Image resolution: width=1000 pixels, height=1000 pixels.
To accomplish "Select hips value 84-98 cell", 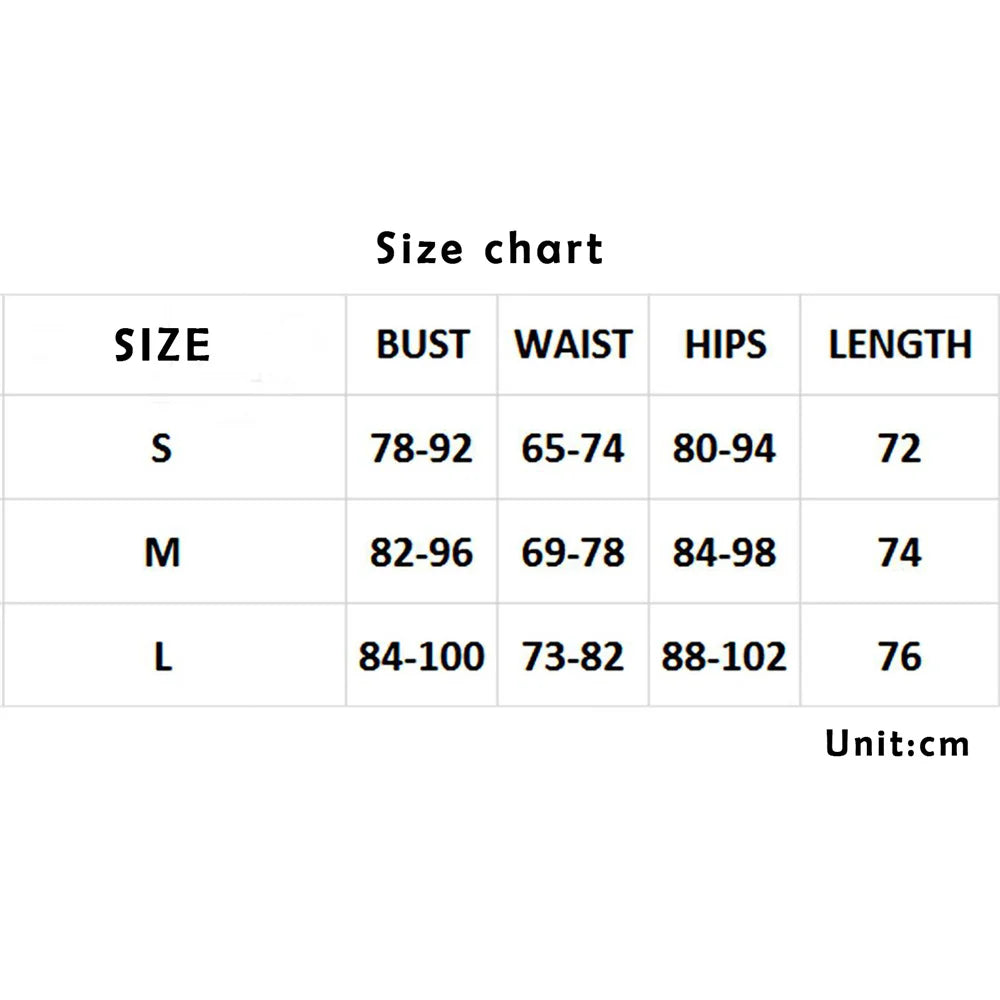I will pyautogui.click(x=724, y=552).
